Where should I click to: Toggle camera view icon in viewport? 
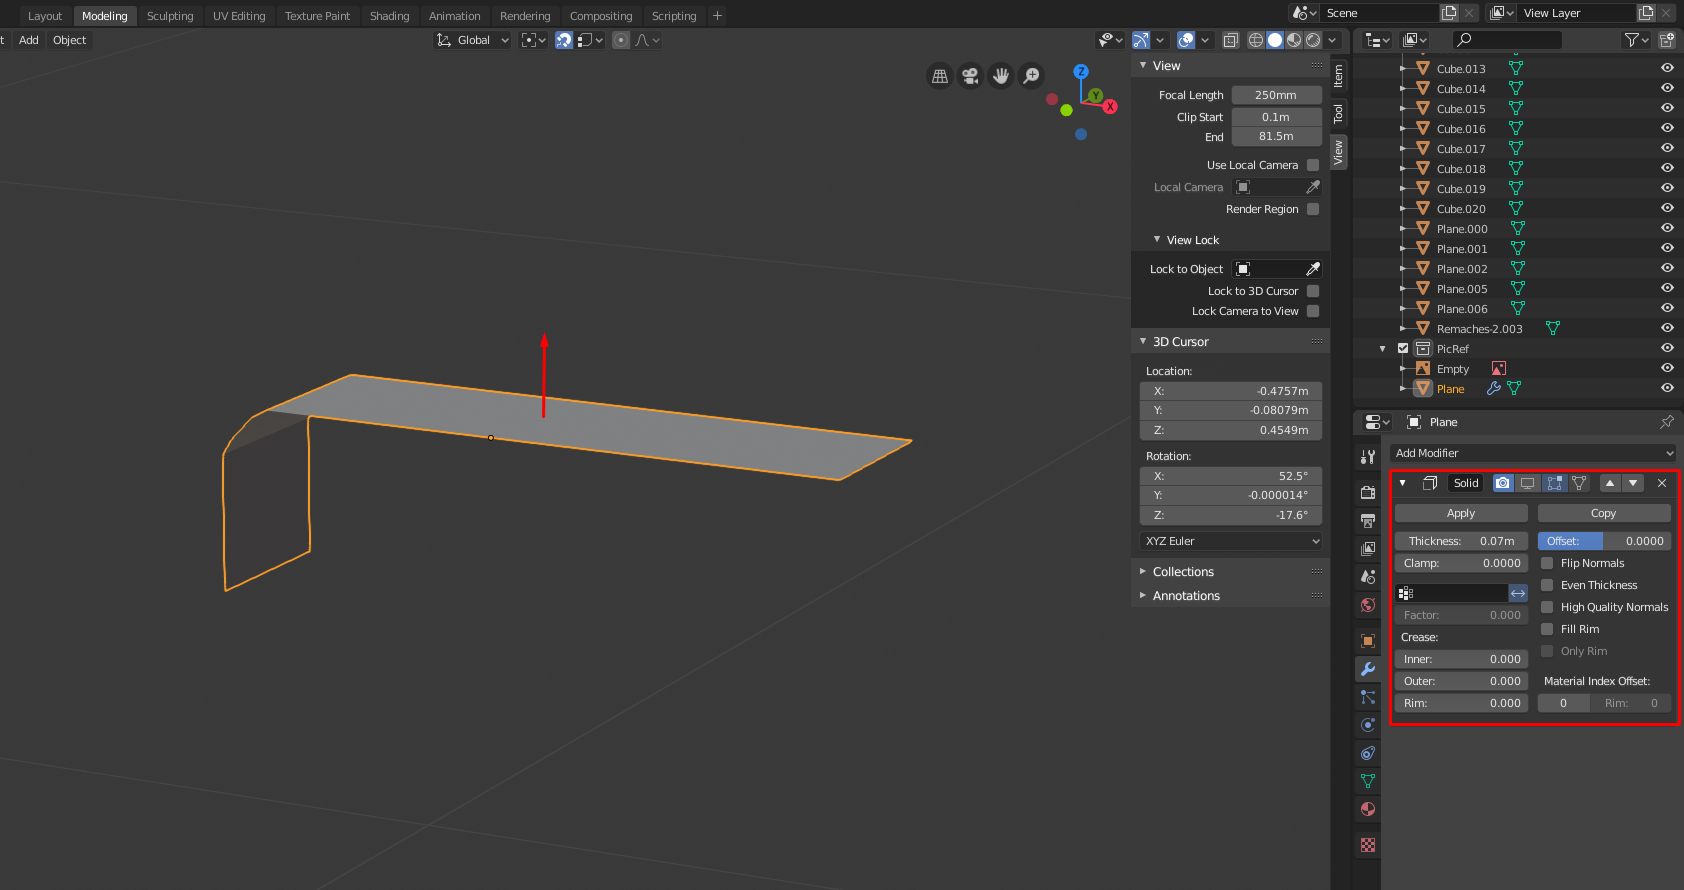coord(970,76)
